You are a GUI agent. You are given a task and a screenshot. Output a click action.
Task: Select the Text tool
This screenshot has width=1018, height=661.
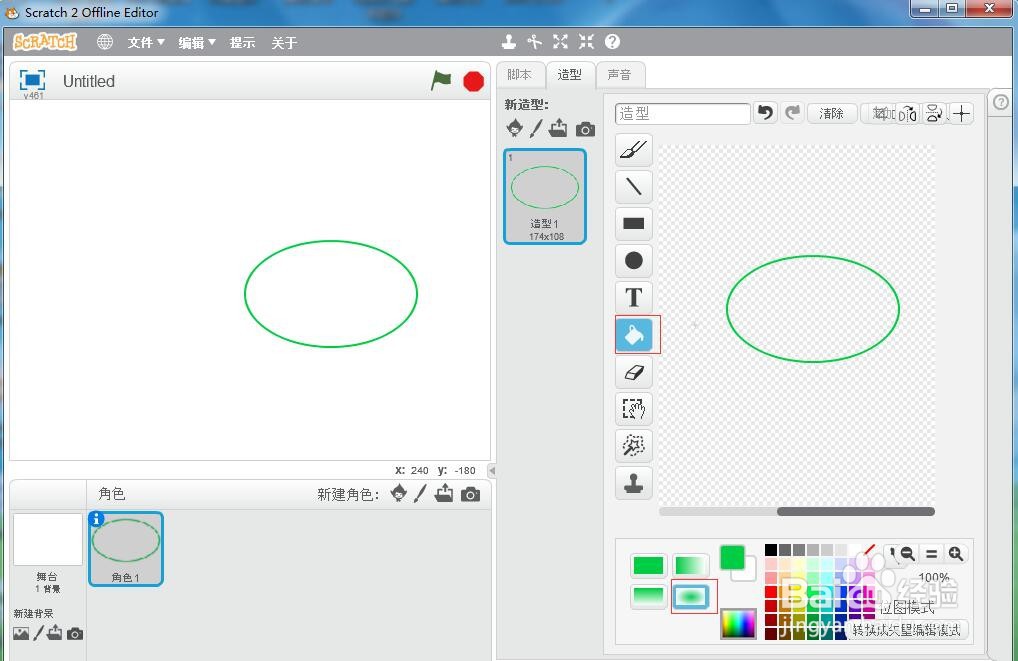634,297
